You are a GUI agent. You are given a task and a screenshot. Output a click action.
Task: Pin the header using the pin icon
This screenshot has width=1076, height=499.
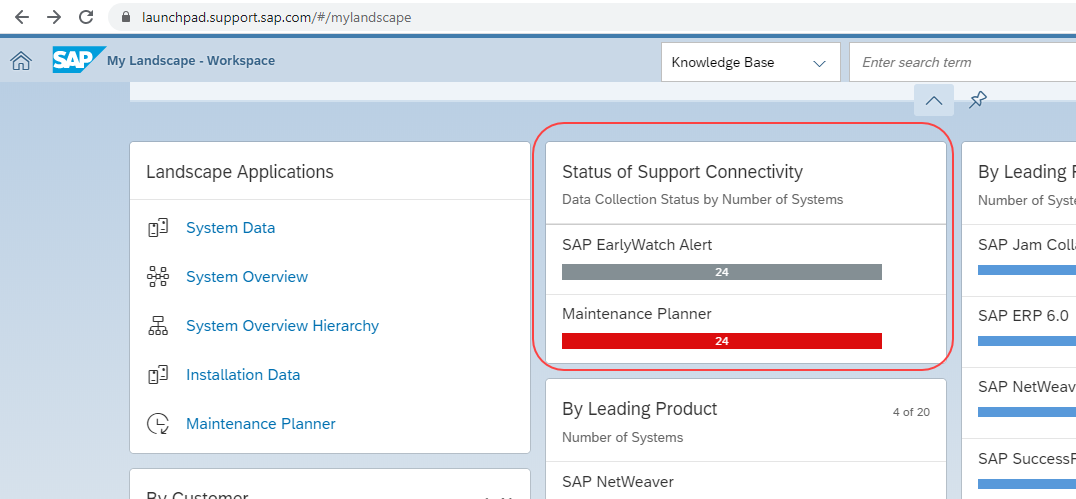pos(978,100)
